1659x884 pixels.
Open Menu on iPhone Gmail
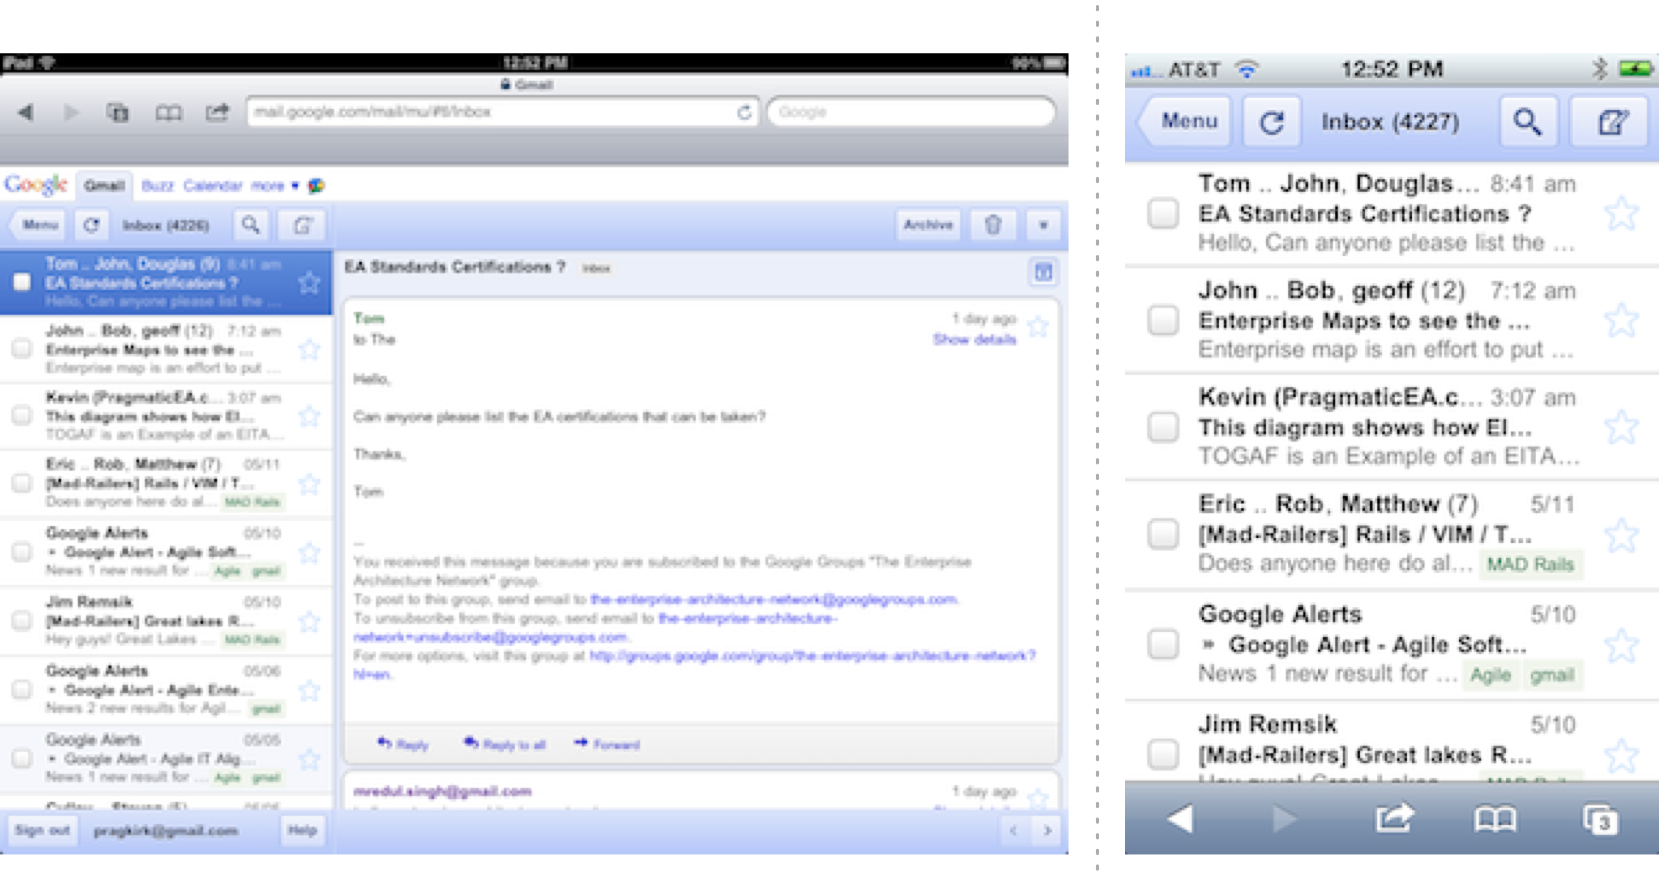pyautogui.click(x=1185, y=122)
